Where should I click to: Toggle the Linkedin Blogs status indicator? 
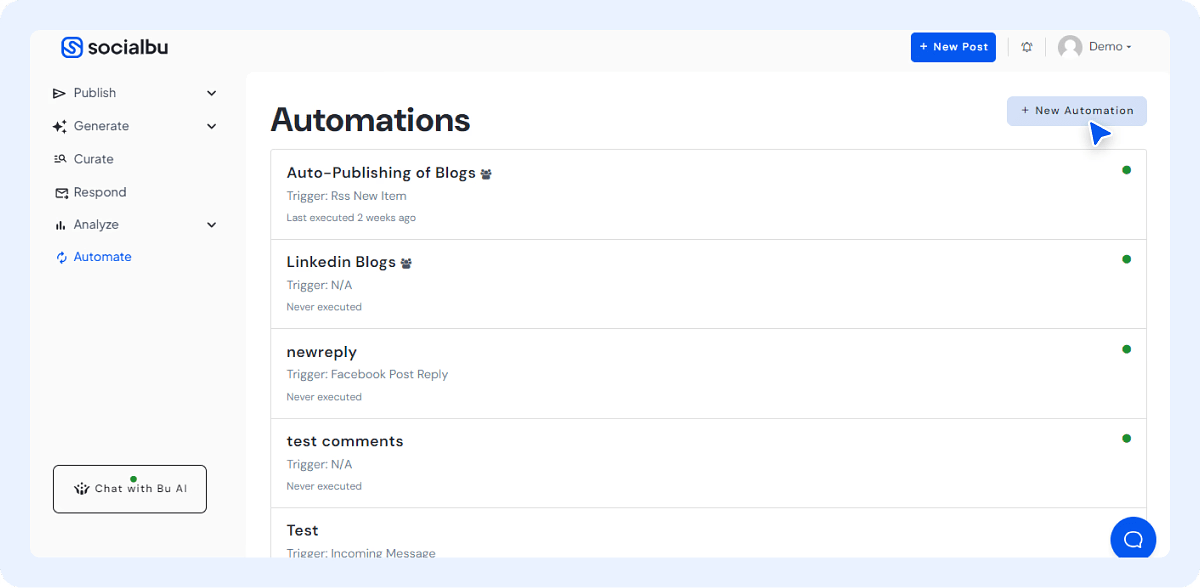coord(1127,258)
